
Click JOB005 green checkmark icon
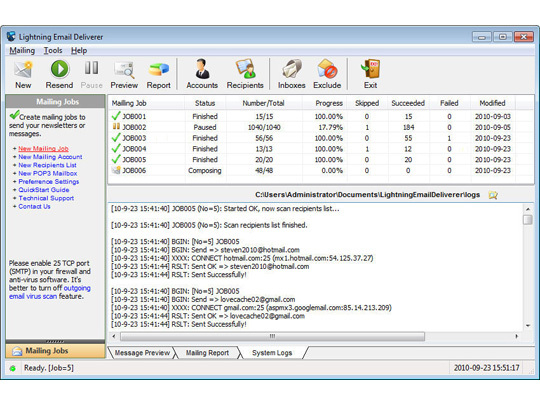click(x=116, y=159)
